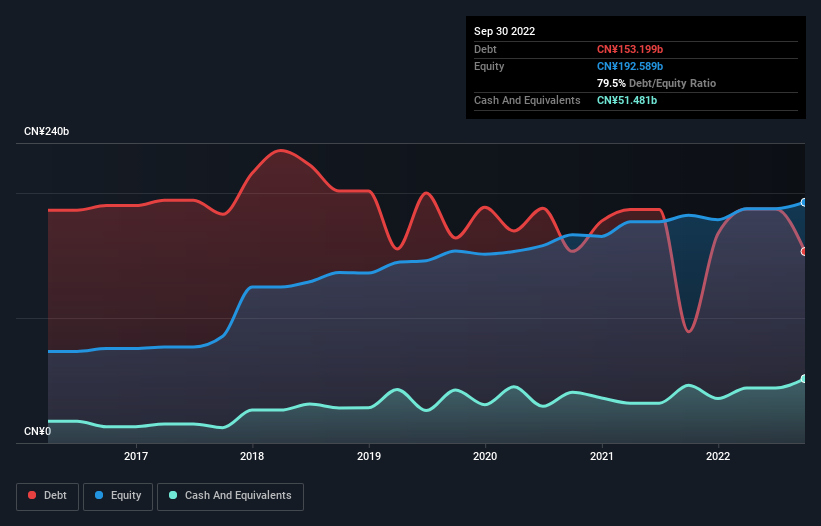Click the Equity value CN¥192.589b

point(630,66)
